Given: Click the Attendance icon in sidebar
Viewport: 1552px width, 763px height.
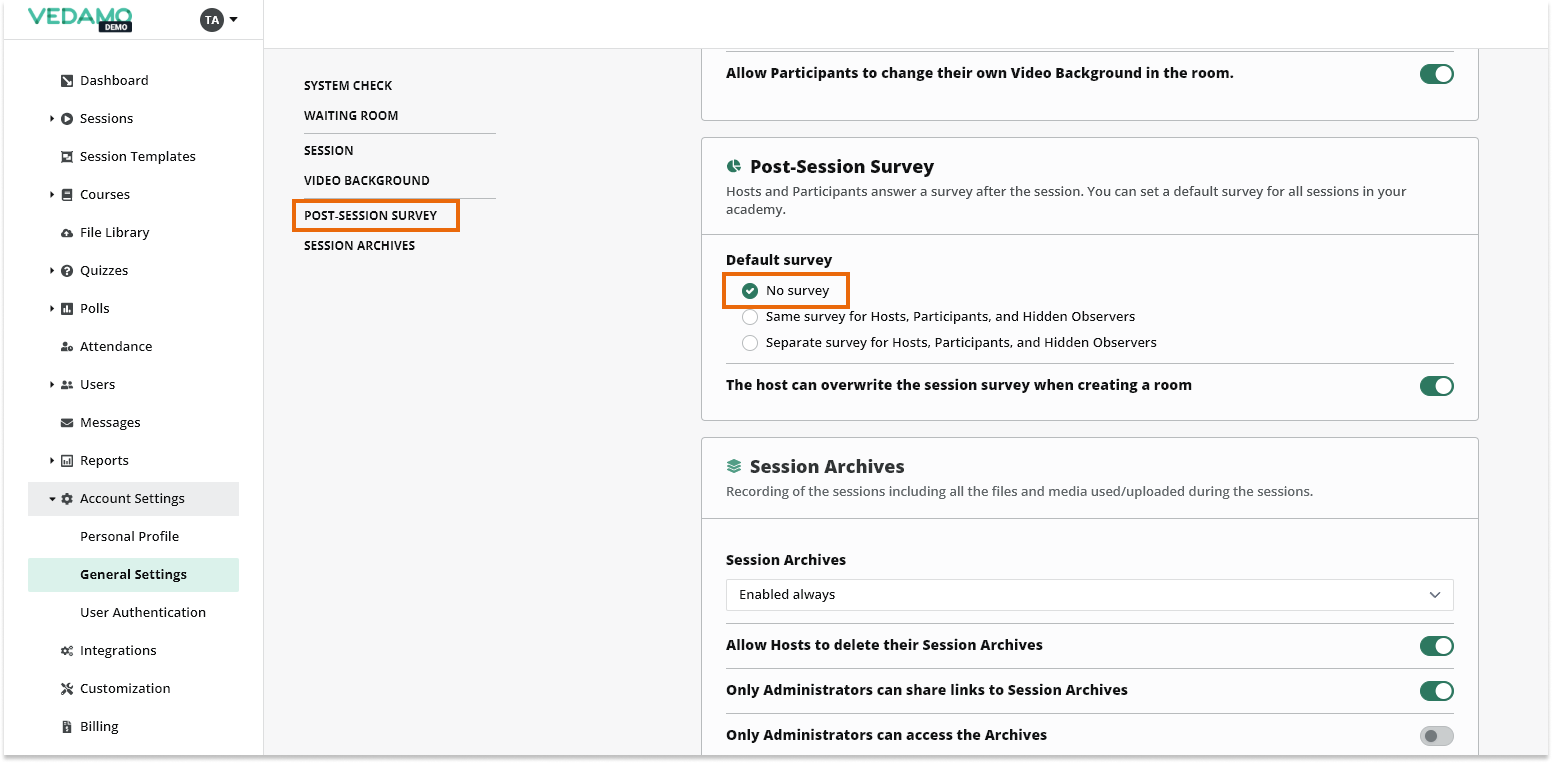Looking at the screenshot, I should (x=67, y=347).
